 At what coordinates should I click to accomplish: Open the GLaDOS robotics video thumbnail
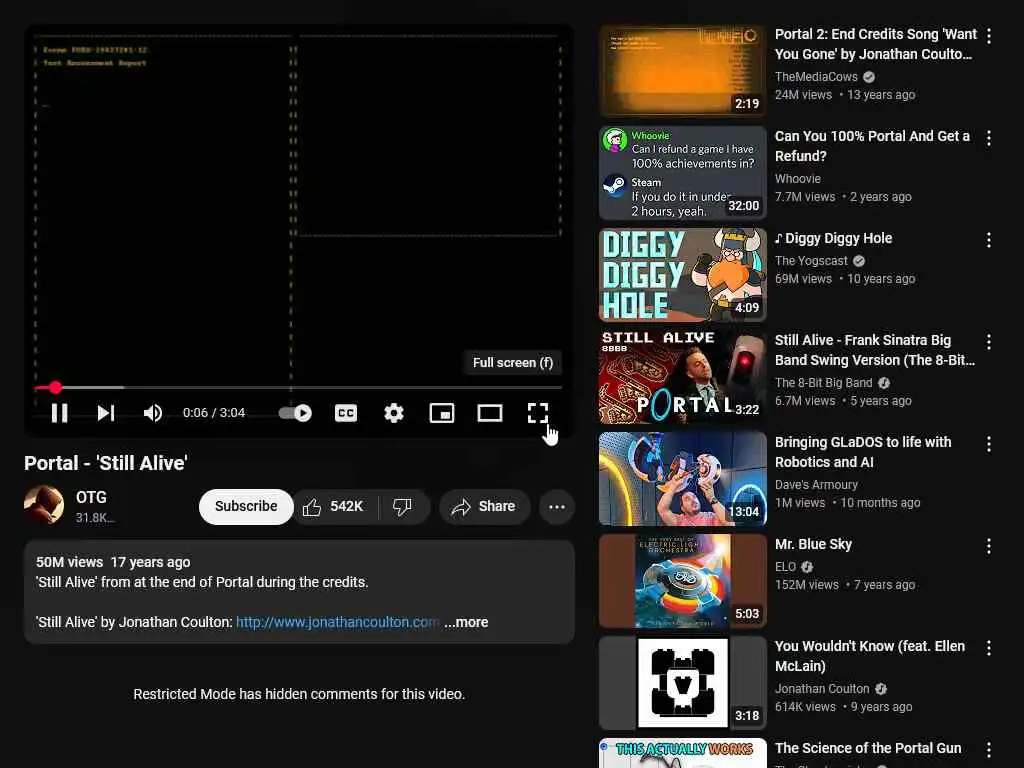coord(682,479)
